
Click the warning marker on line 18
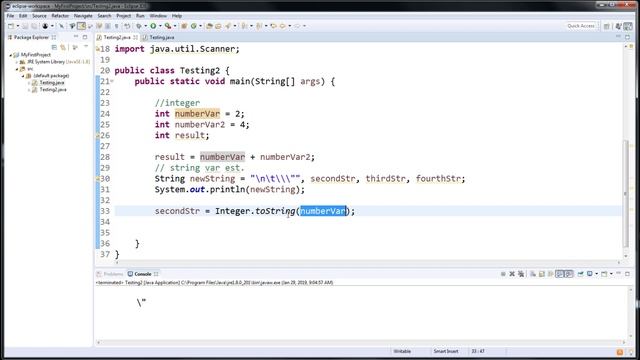98,49
